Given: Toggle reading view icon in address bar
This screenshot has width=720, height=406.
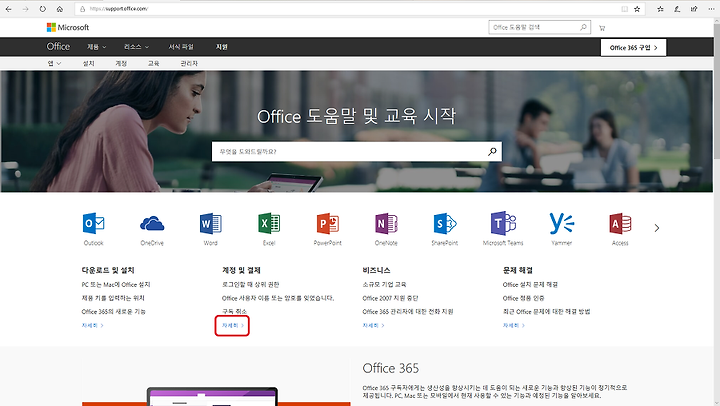Looking at the screenshot, I should 624,9.
